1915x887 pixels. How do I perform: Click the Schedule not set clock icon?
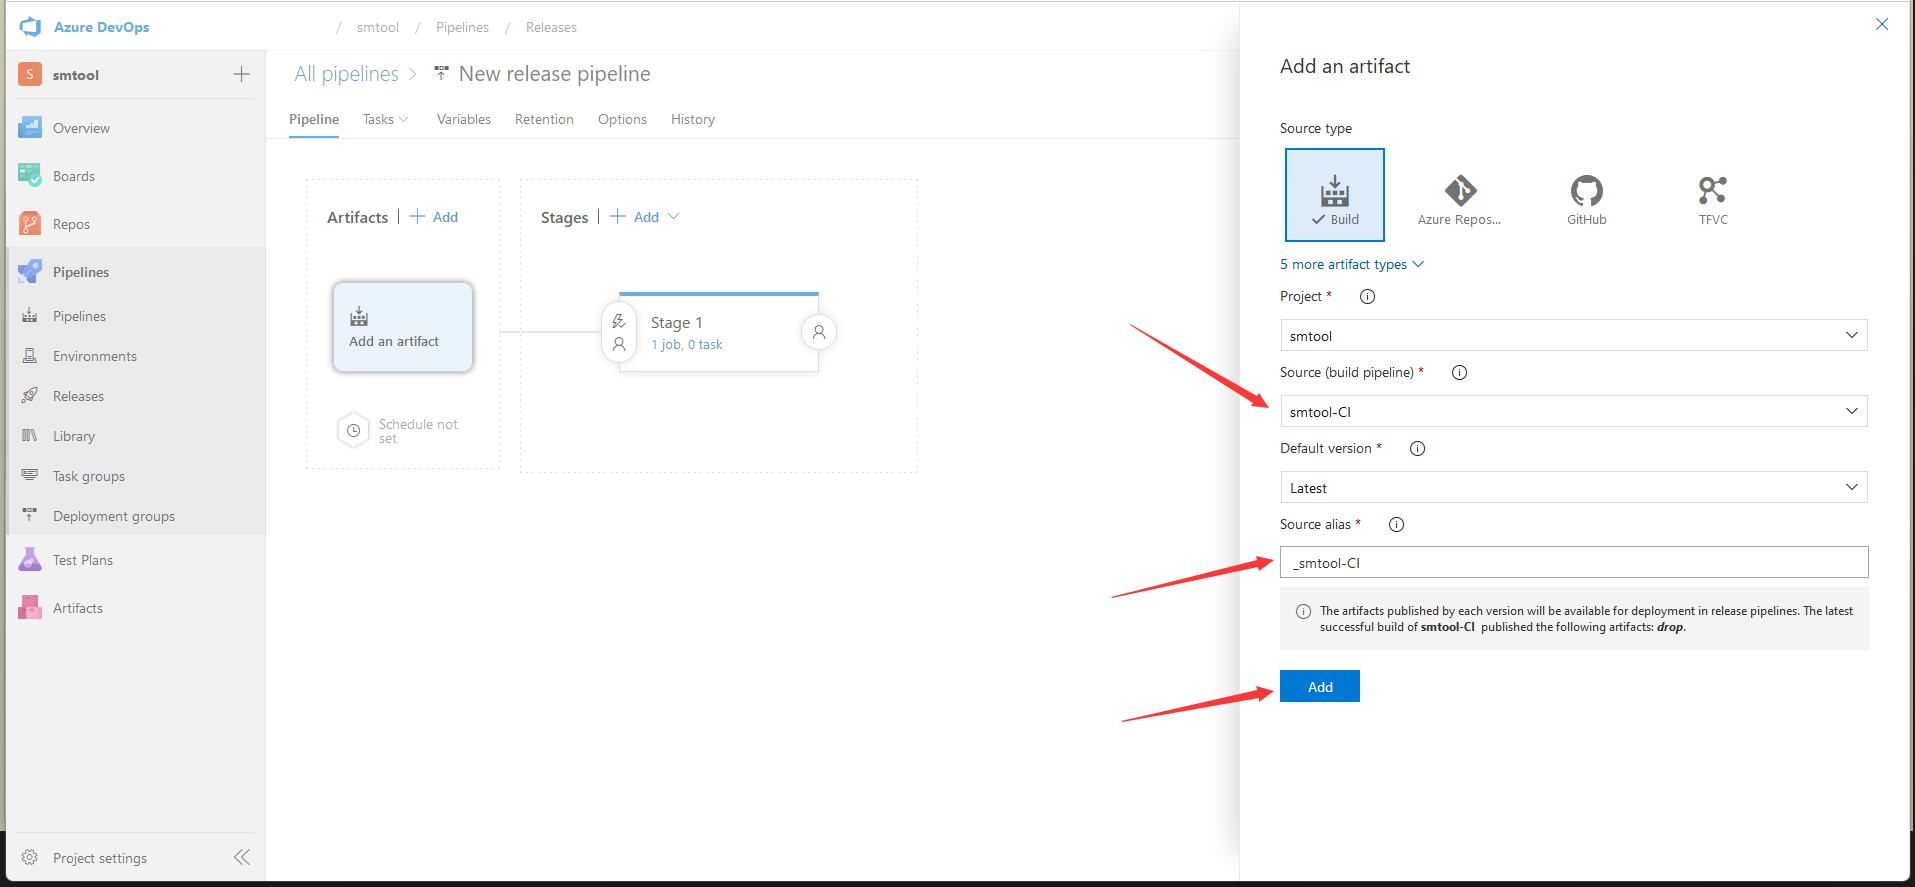coord(353,431)
